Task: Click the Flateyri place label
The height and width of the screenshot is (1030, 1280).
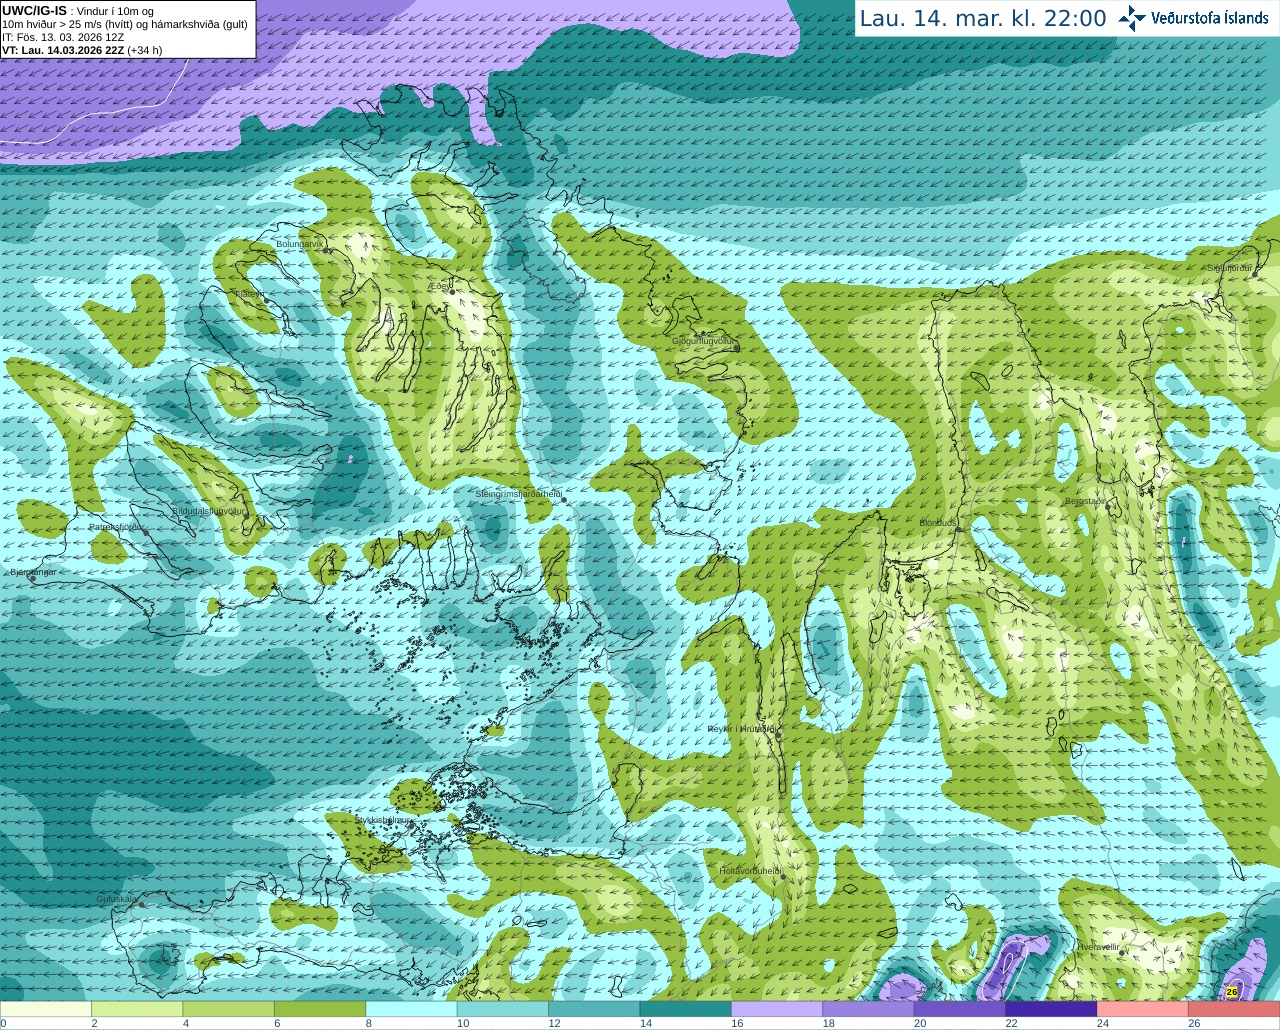Action: [249, 294]
